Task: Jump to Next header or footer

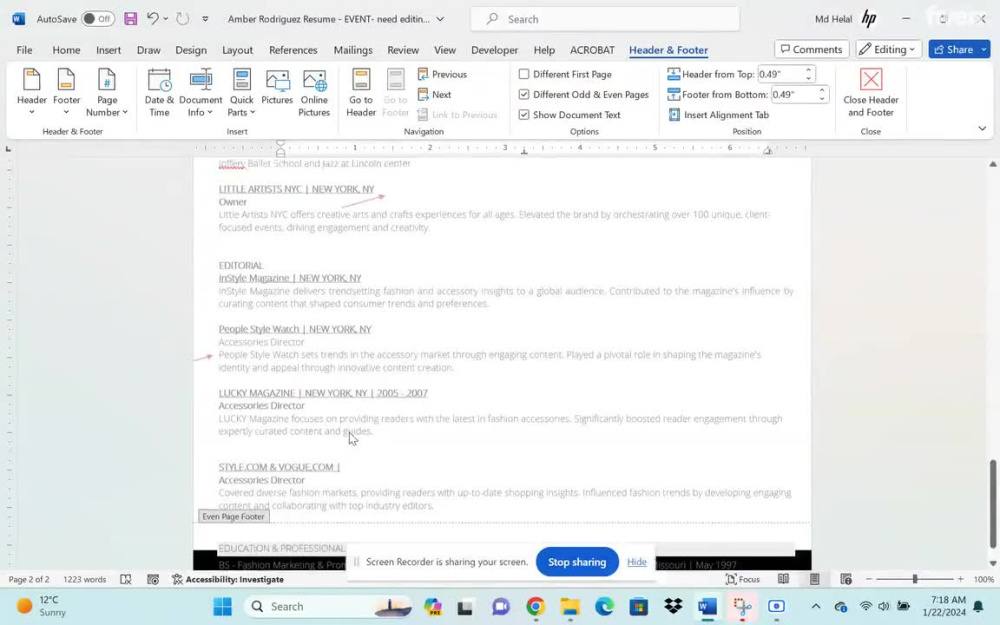Action: click(x=434, y=94)
